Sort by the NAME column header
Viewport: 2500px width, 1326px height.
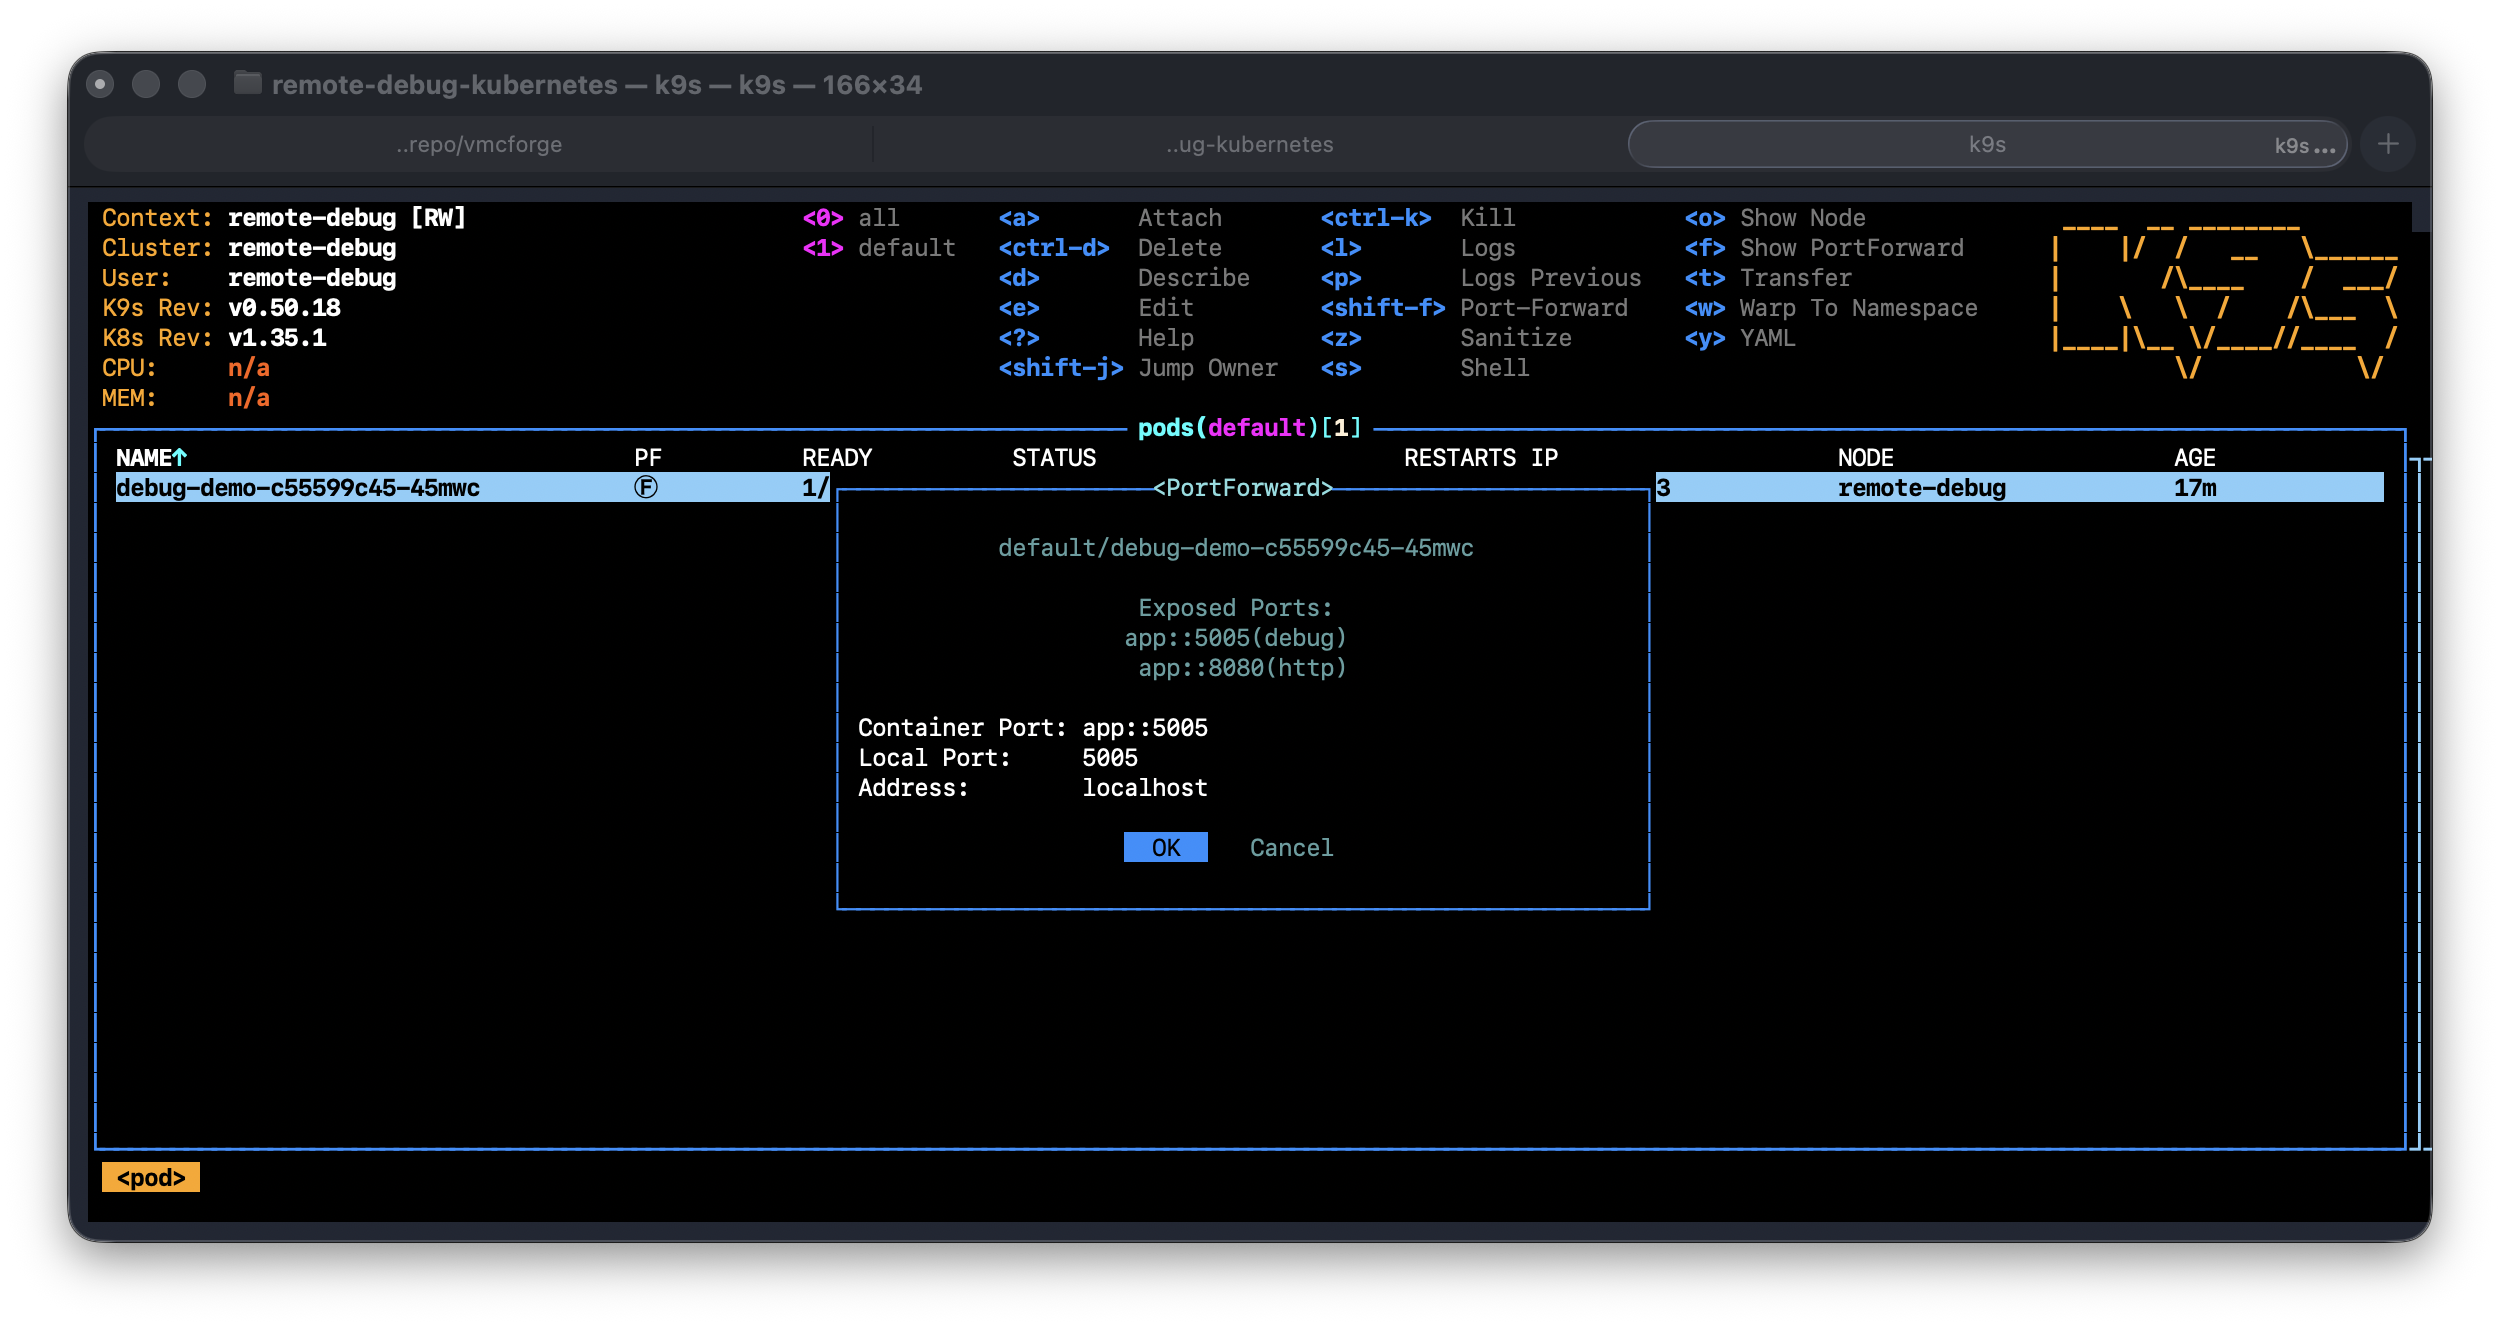click(x=151, y=457)
